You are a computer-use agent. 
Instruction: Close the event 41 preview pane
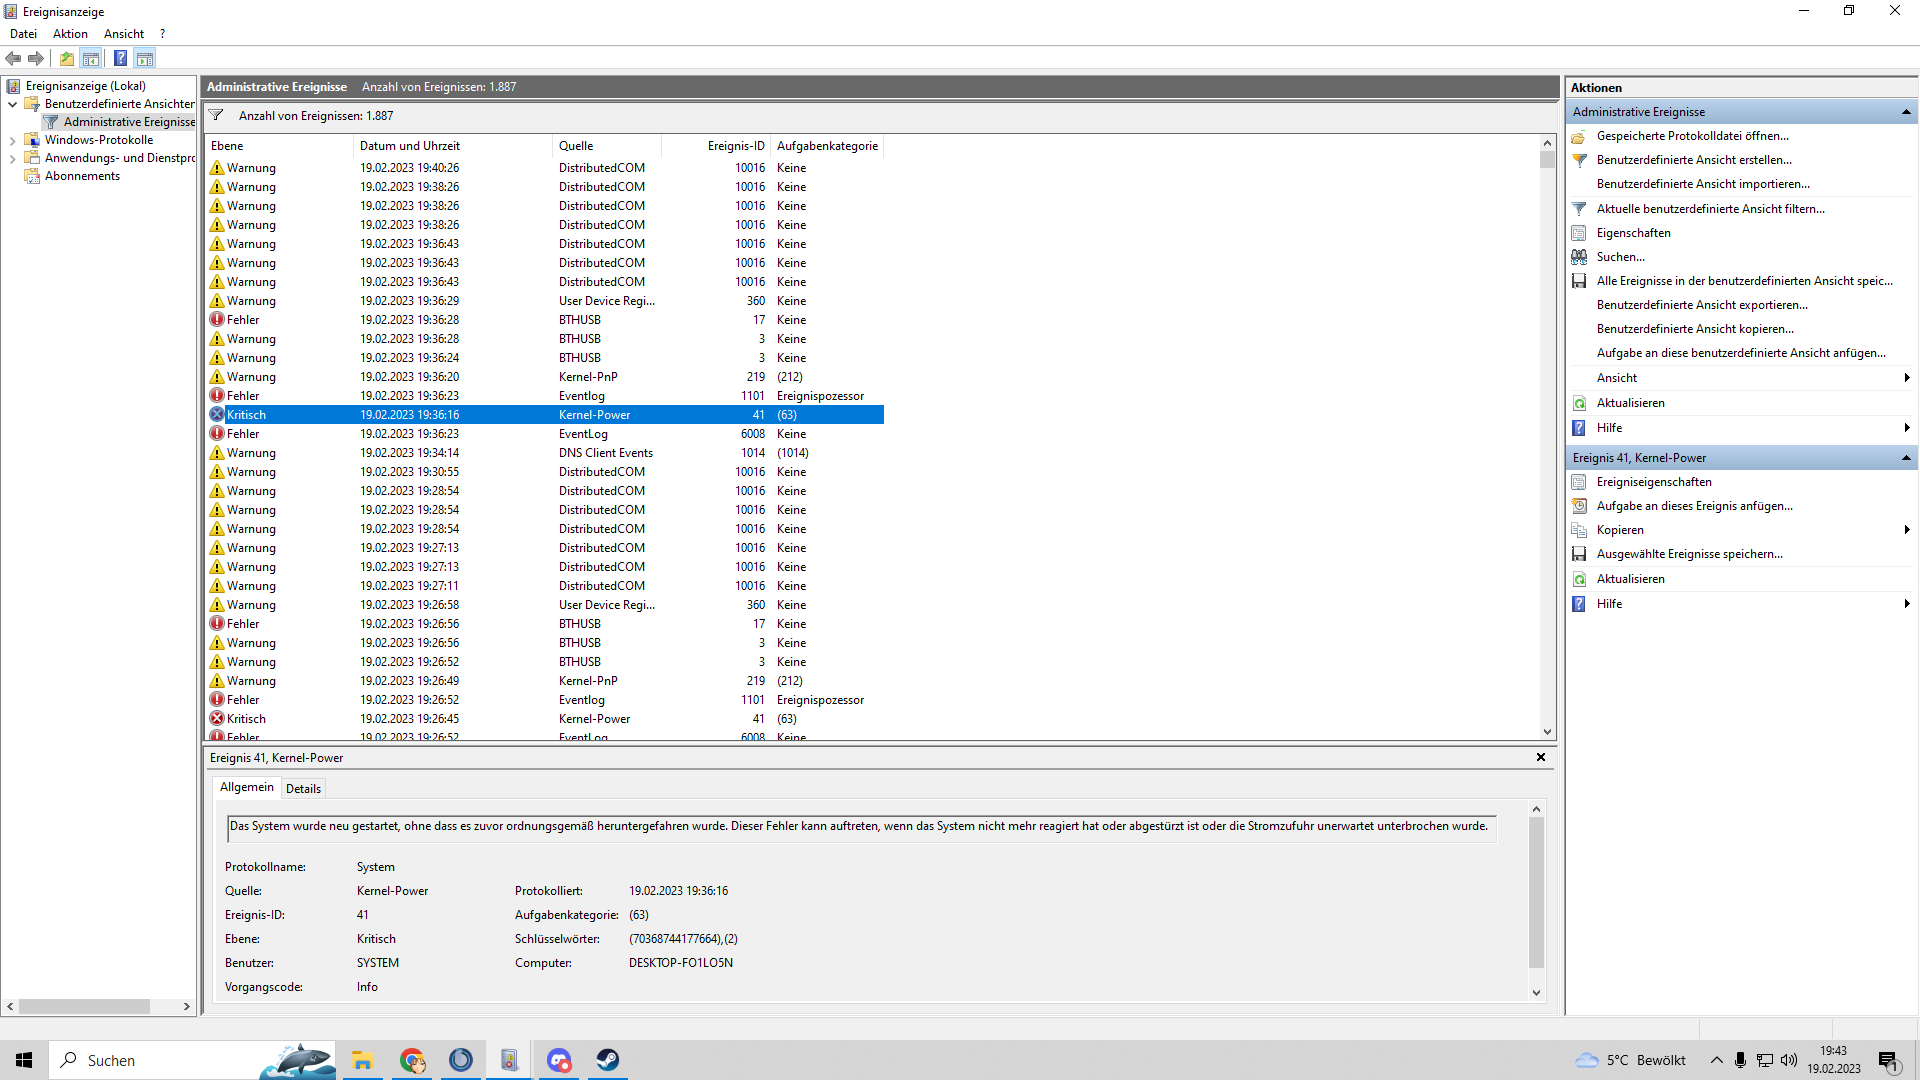pyautogui.click(x=1541, y=757)
